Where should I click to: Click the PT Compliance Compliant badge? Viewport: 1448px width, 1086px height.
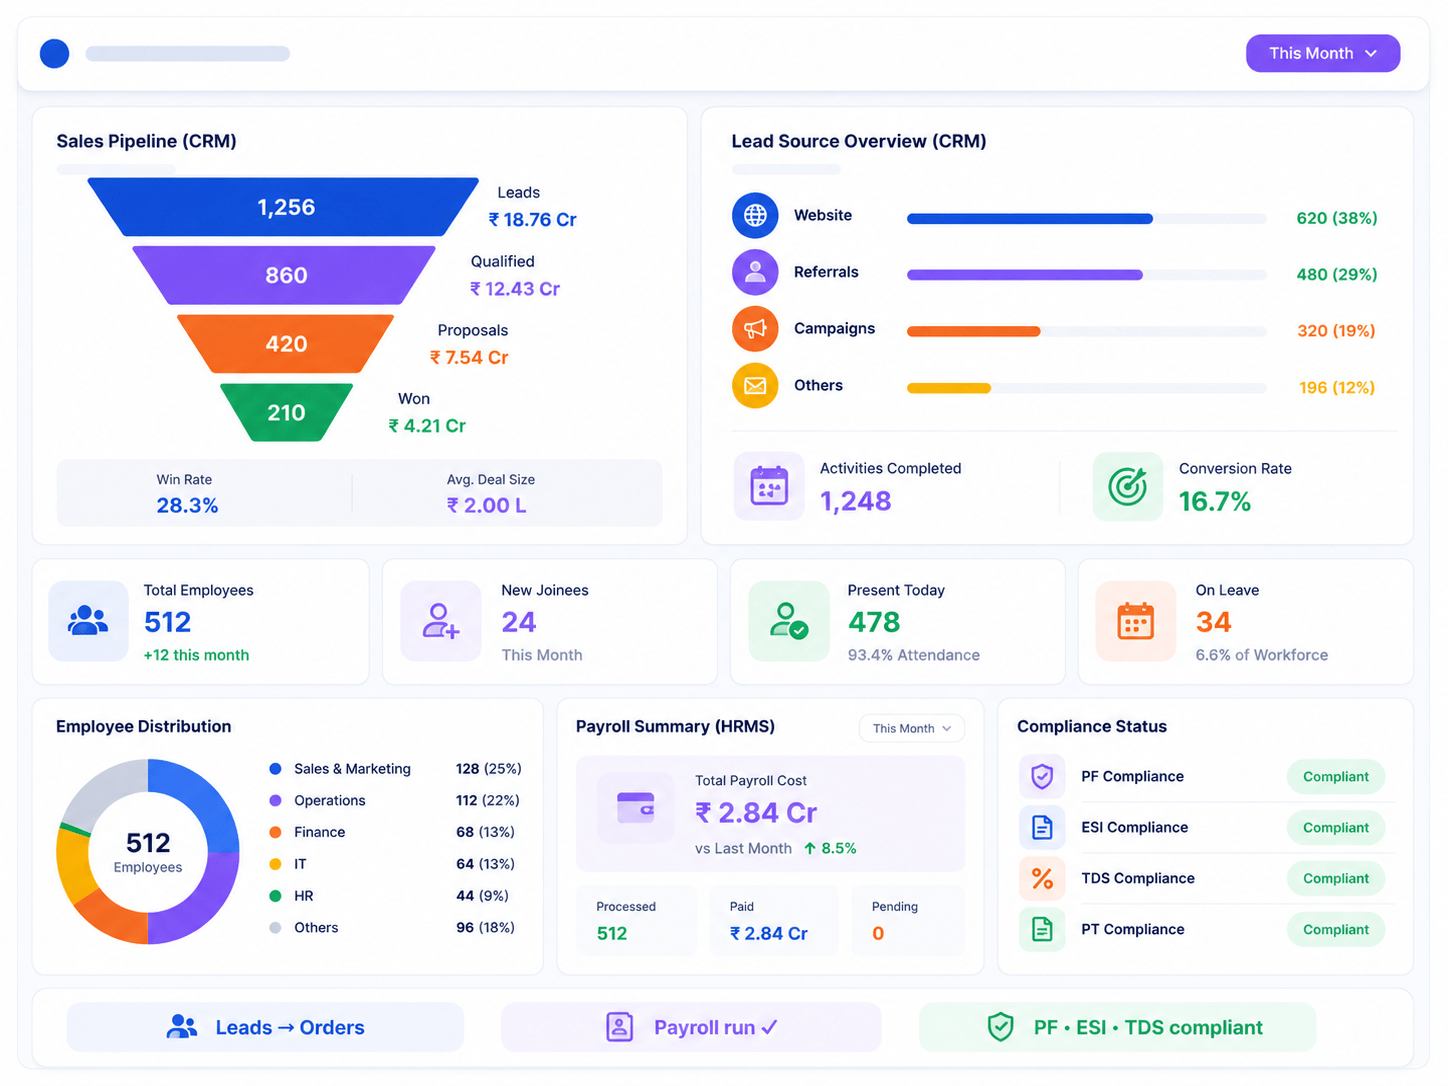pos(1336,929)
